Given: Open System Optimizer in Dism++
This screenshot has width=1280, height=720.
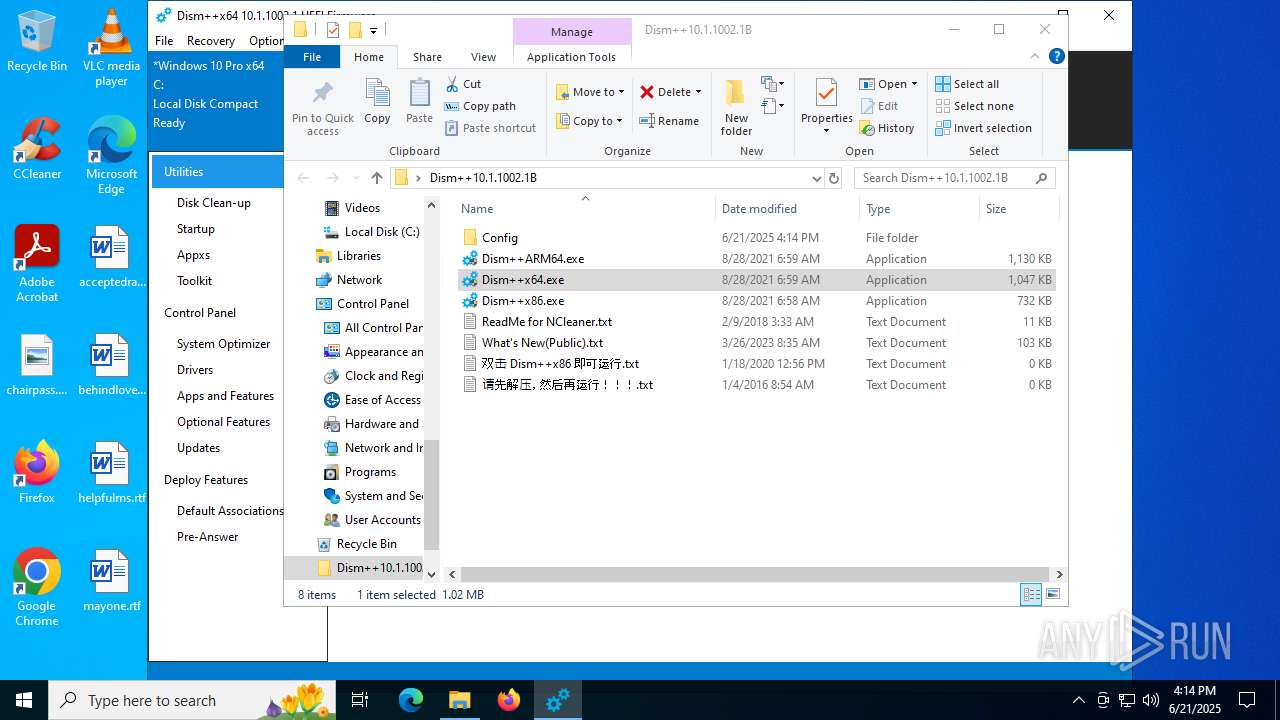Looking at the screenshot, I should coord(224,344).
